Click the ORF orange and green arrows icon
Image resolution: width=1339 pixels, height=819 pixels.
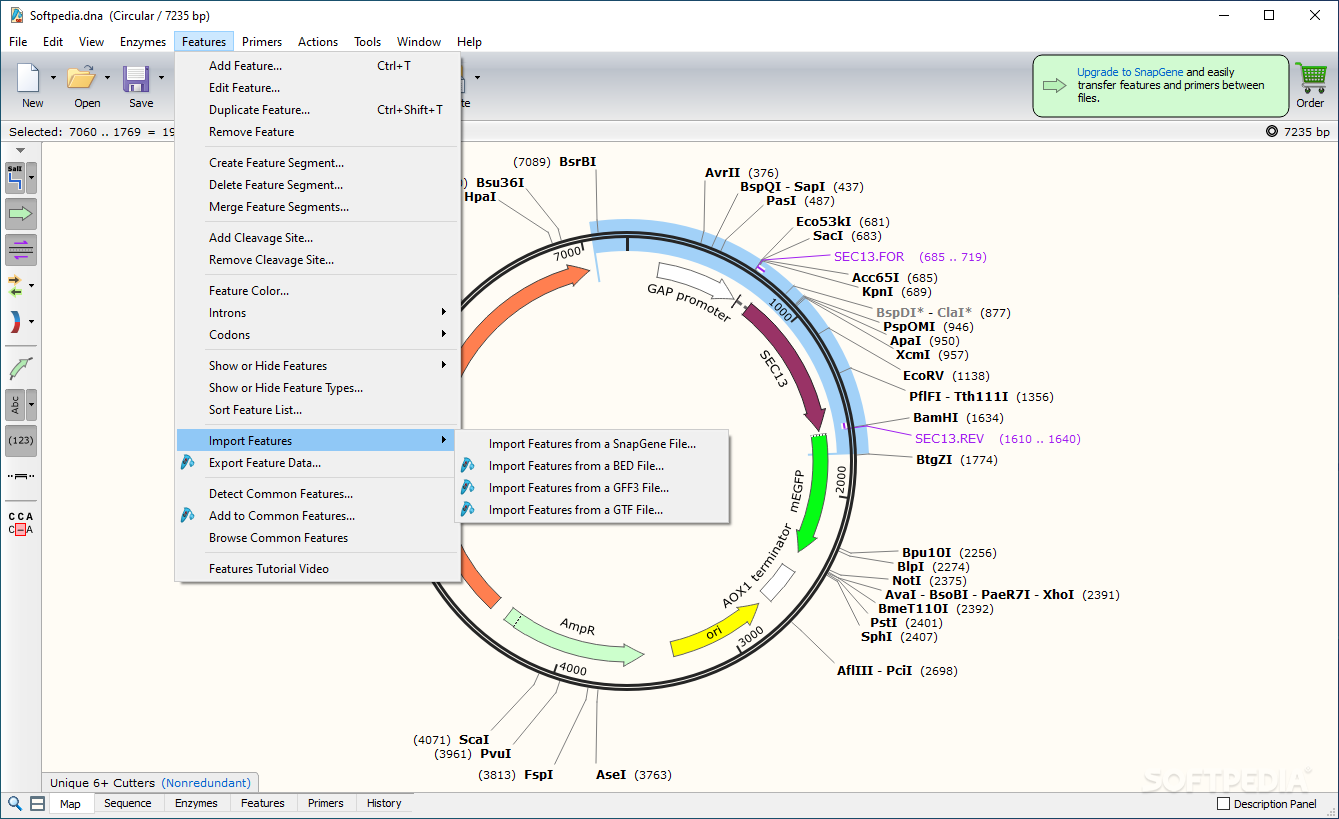pyautogui.click(x=15, y=286)
